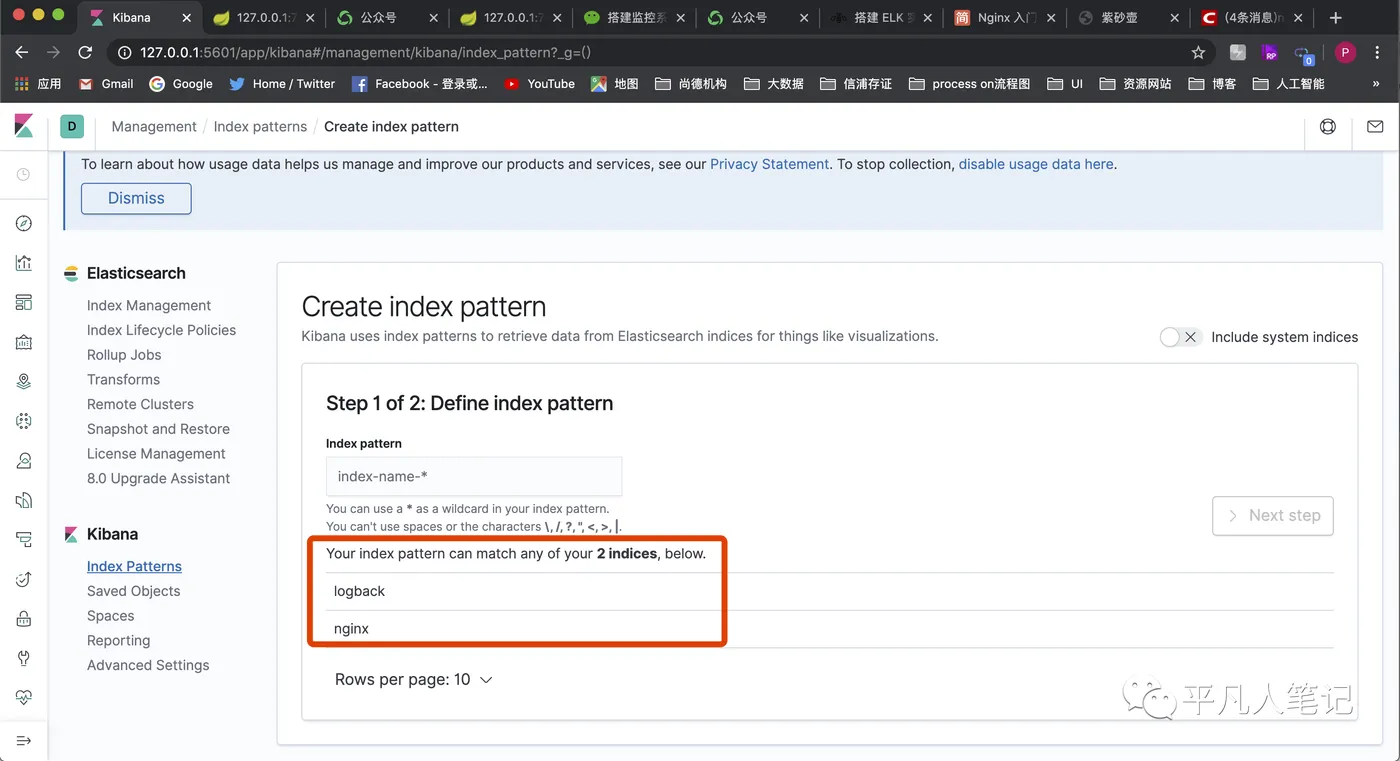The width and height of the screenshot is (1400, 761).
Task: Open Index Management in Elasticsearch section
Action: tap(149, 305)
